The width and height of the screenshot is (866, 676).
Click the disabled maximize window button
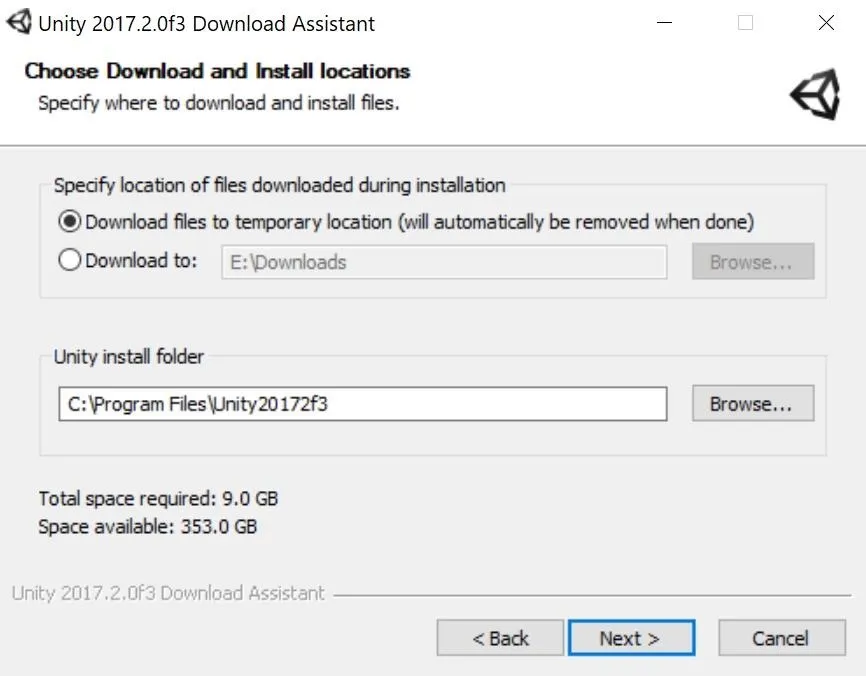pos(745,23)
